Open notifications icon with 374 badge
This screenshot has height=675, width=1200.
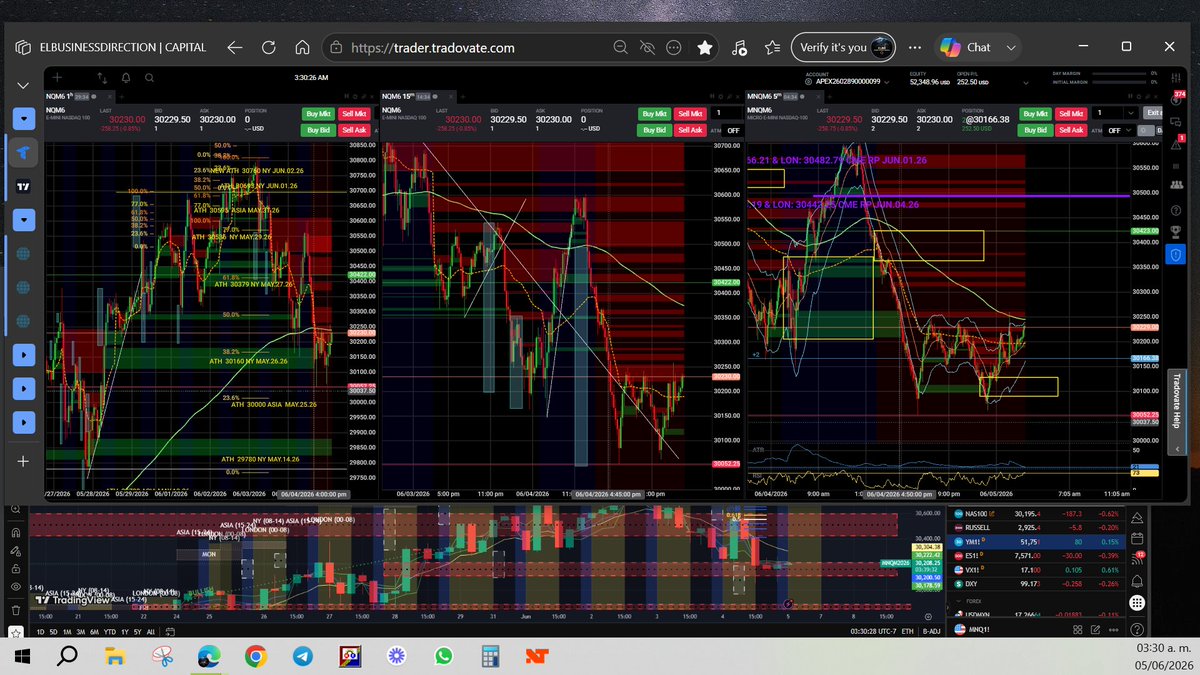coord(1176,99)
